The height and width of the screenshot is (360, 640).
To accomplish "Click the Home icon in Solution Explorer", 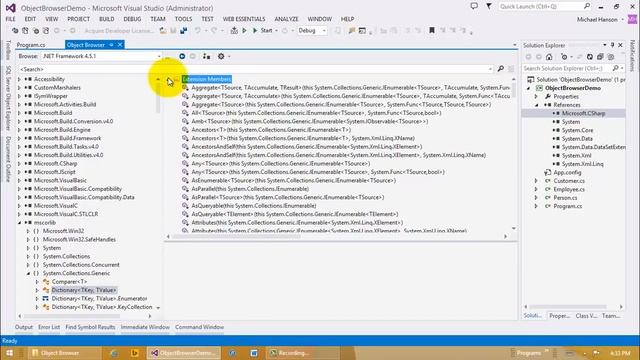I will pos(549,57).
